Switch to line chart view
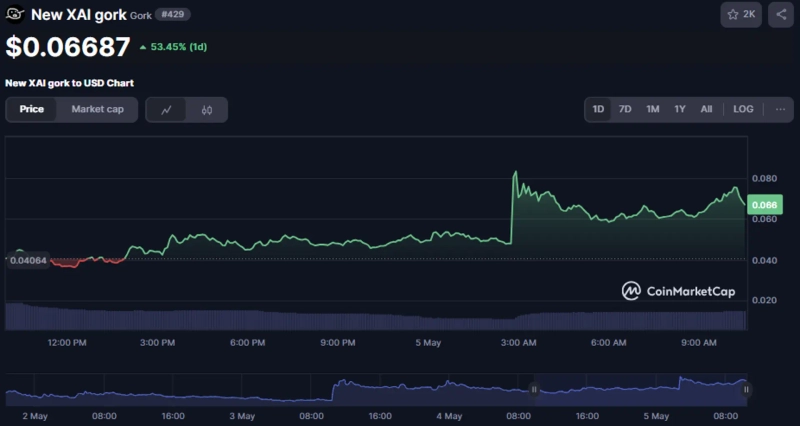Screen dimensions: 800x426 point(166,109)
